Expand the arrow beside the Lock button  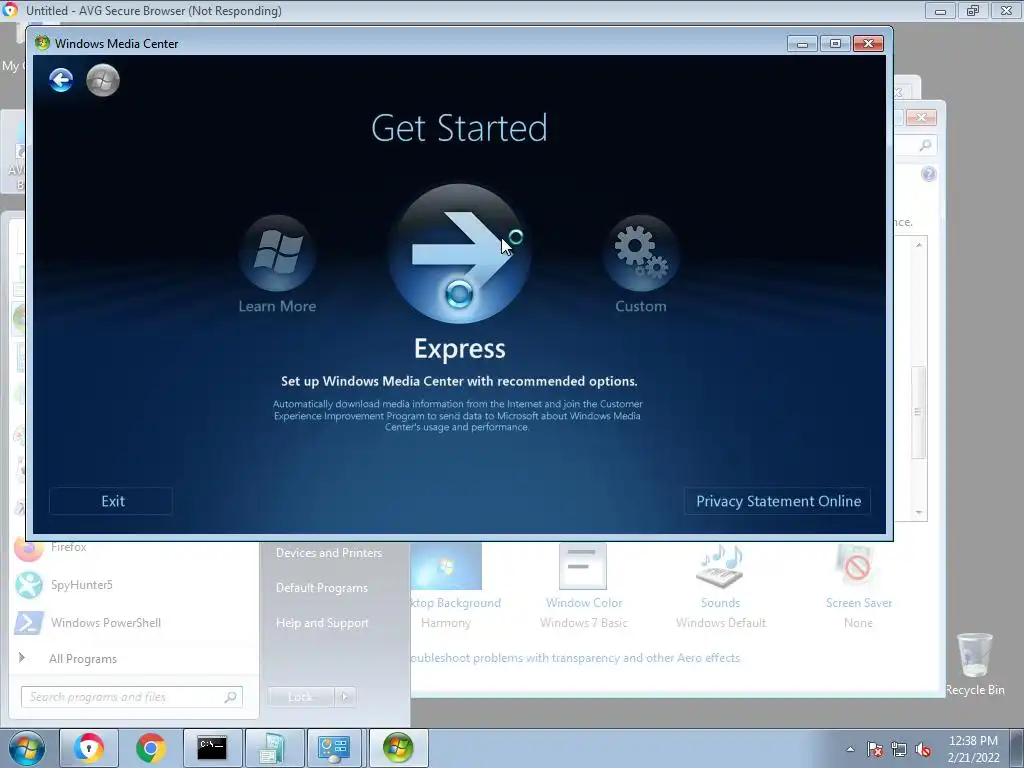(x=345, y=697)
